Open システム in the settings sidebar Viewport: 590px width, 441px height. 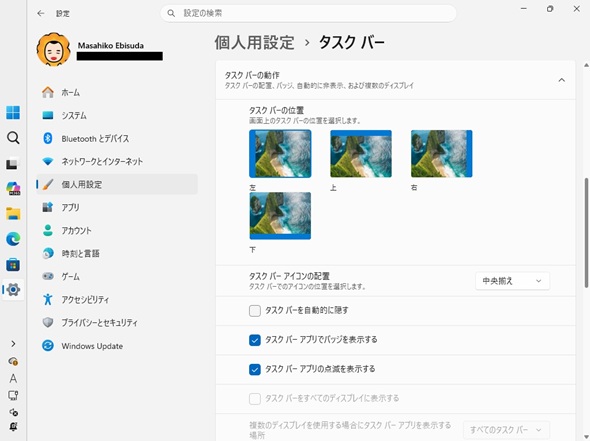pos(117,116)
